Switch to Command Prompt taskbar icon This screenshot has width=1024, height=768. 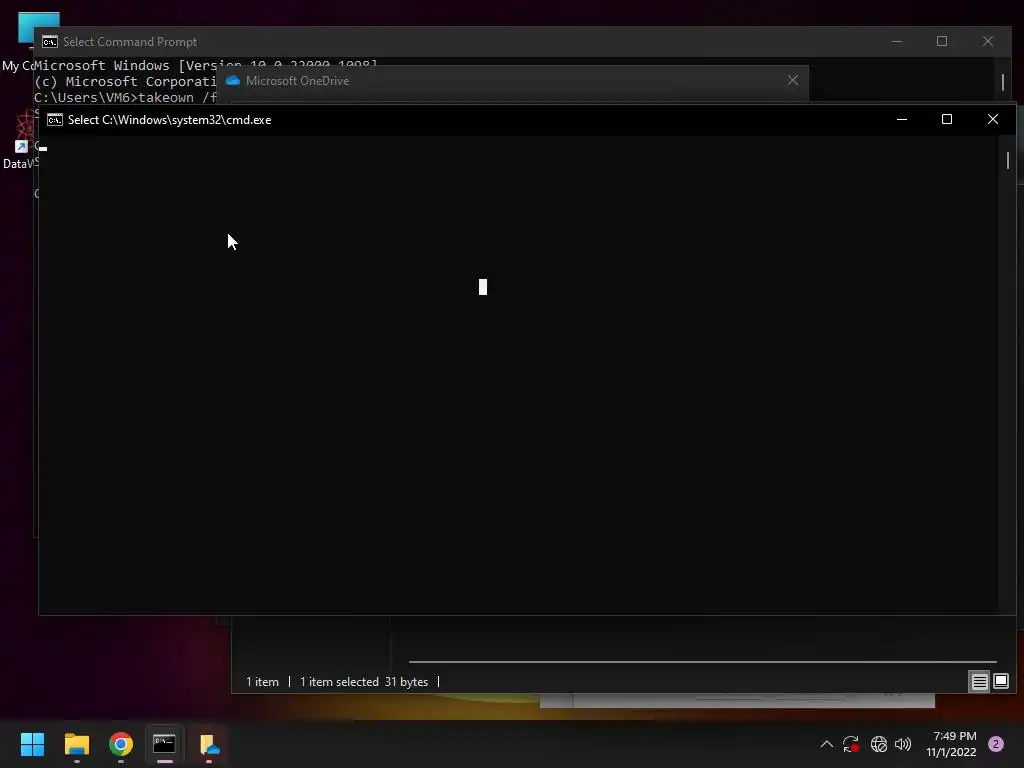(x=164, y=744)
